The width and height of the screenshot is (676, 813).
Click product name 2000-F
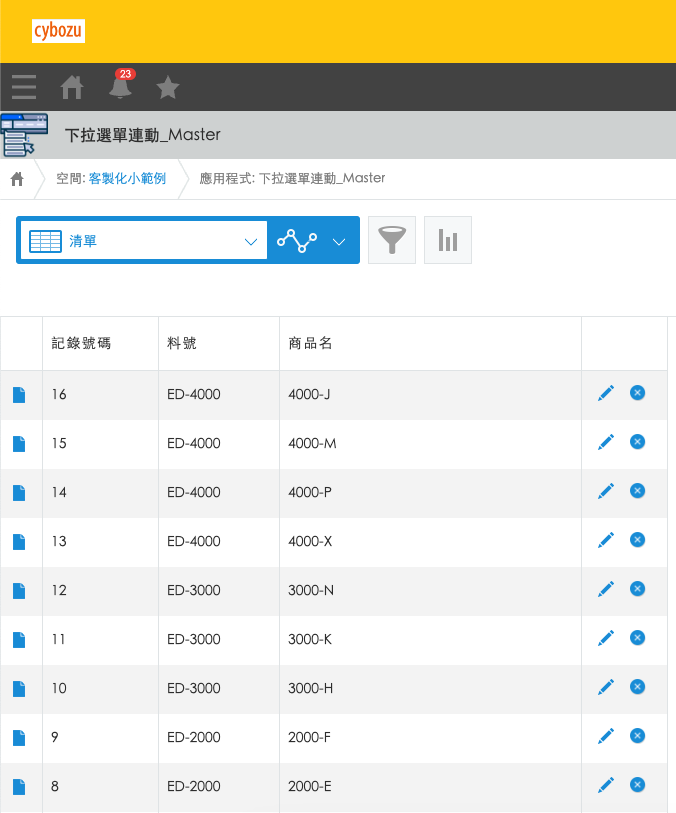(x=309, y=738)
